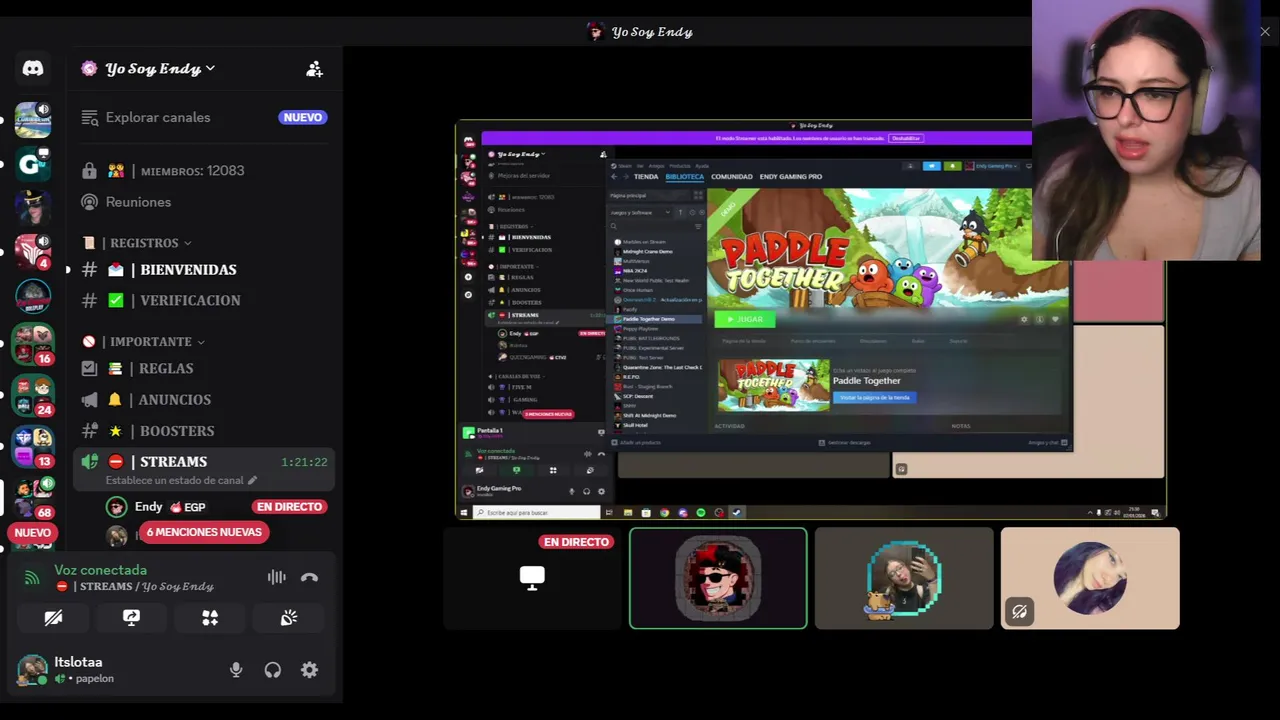Click the disconnect from voice phone icon
The image size is (1280, 720).
[x=309, y=577]
